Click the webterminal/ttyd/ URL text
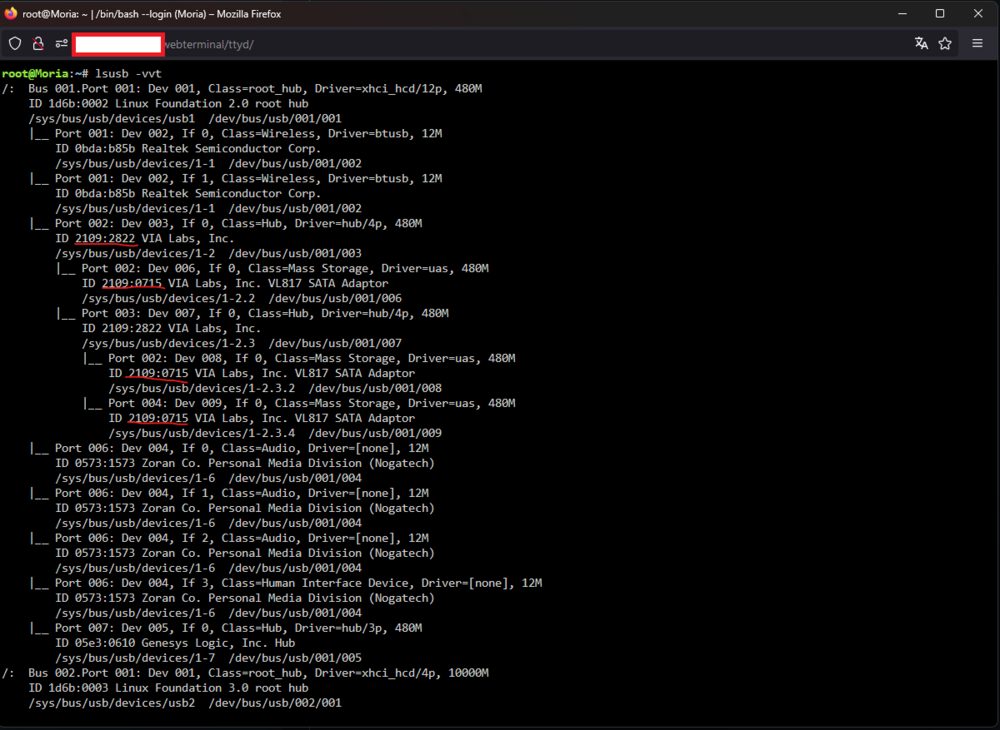 (x=209, y=44)
